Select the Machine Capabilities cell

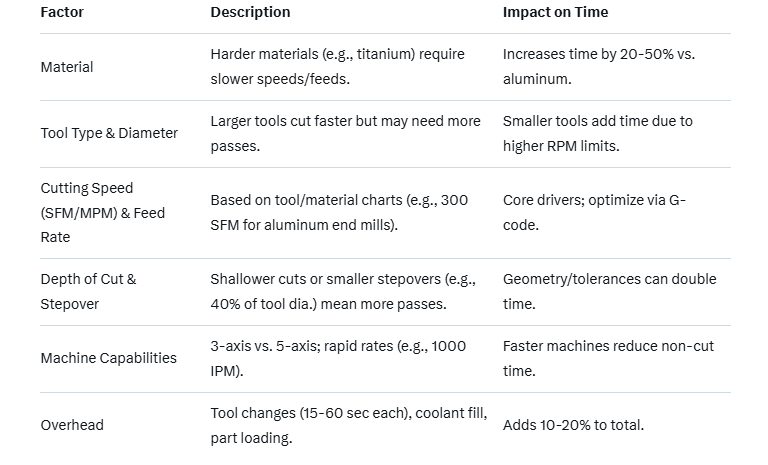(108, 358)
